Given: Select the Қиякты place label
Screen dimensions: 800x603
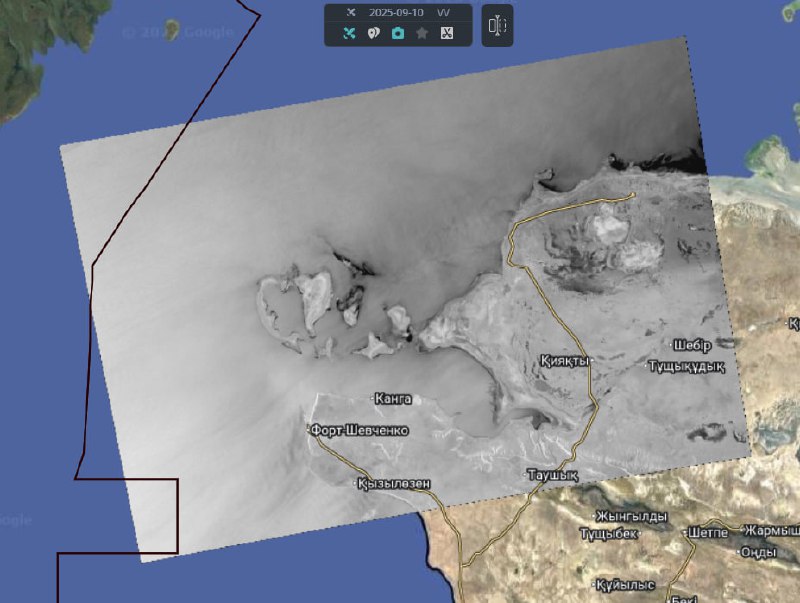Looking at the screenshot, I should [x=564, y=360].
